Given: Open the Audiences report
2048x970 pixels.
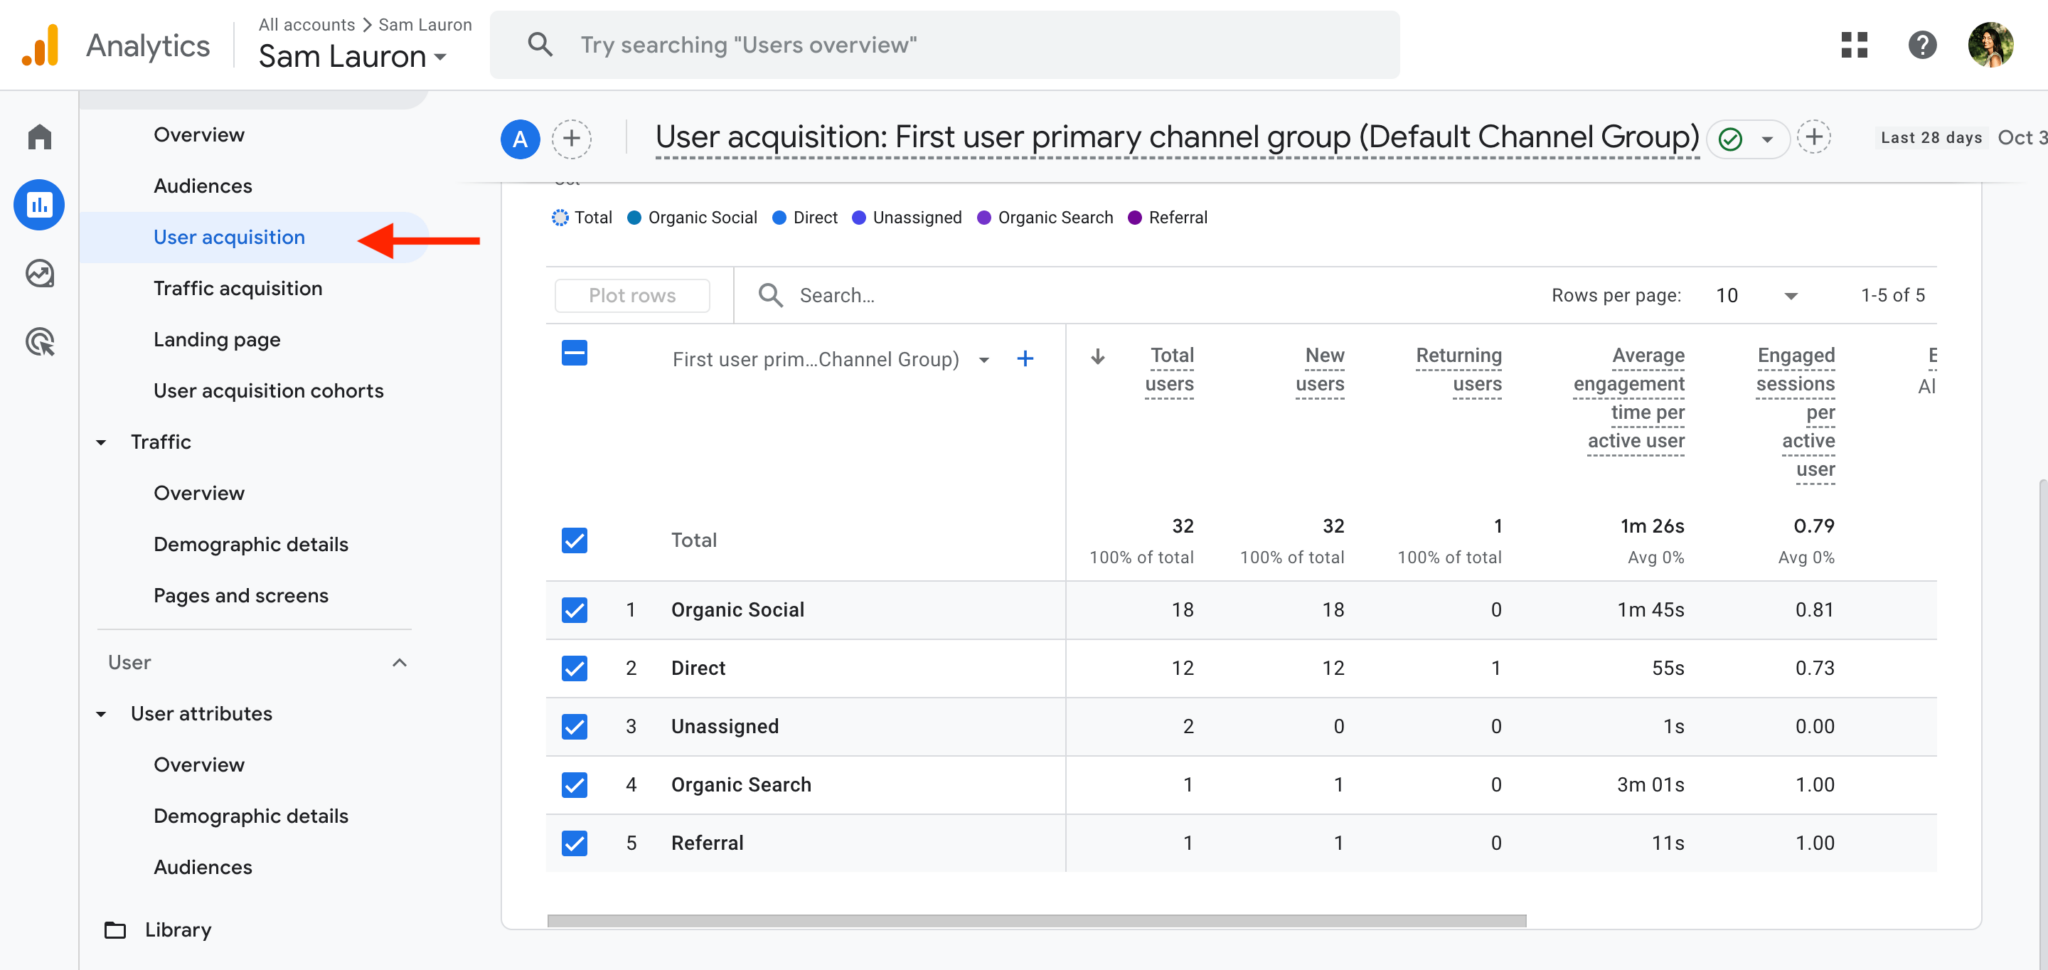Looking at the screenshot, I should (203, 185).
